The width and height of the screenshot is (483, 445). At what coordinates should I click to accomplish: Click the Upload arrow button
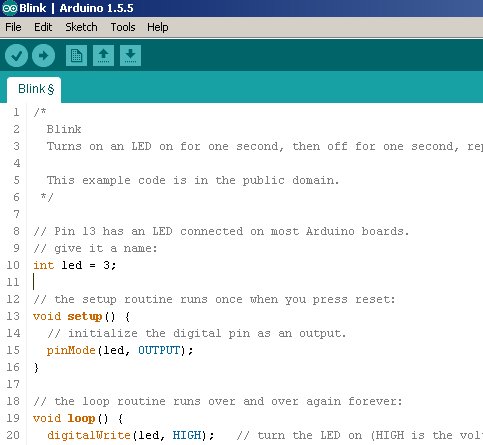(x=43, y=55)
